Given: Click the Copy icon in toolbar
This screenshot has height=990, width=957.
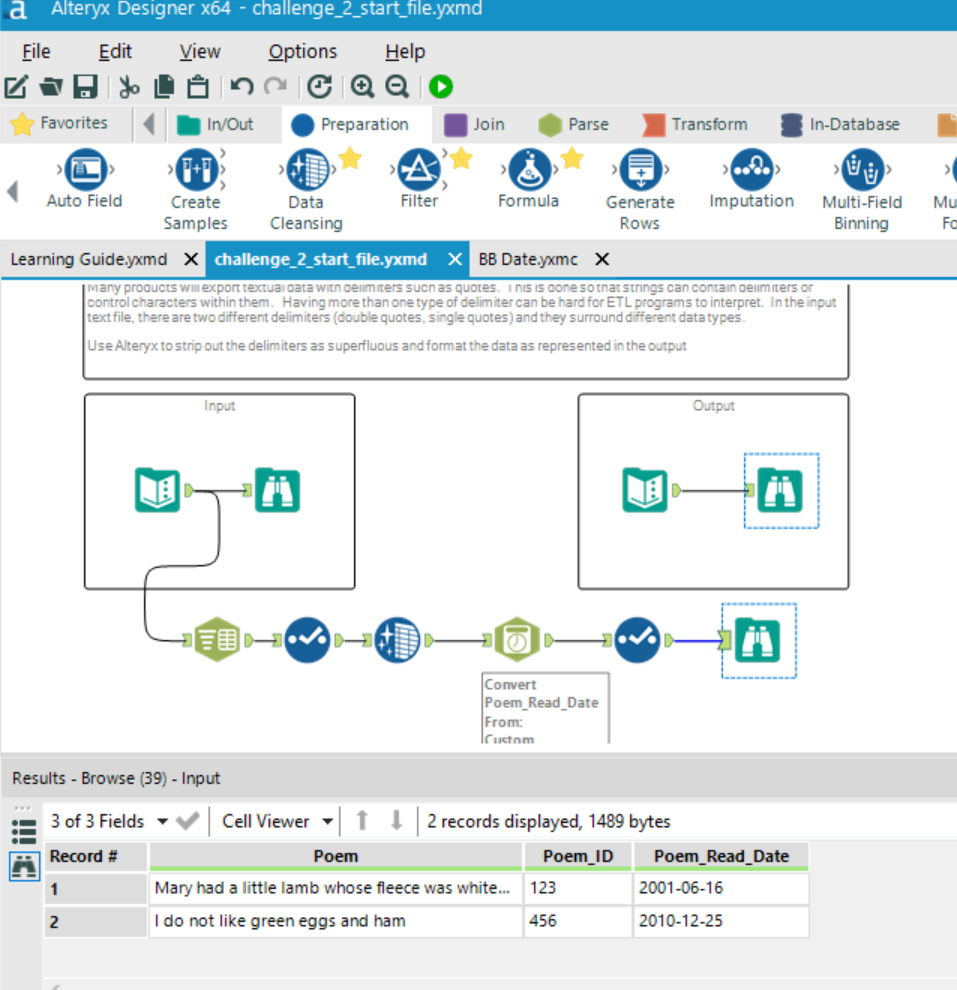Looking at the screenshot, I should click(x=164, y=86).
